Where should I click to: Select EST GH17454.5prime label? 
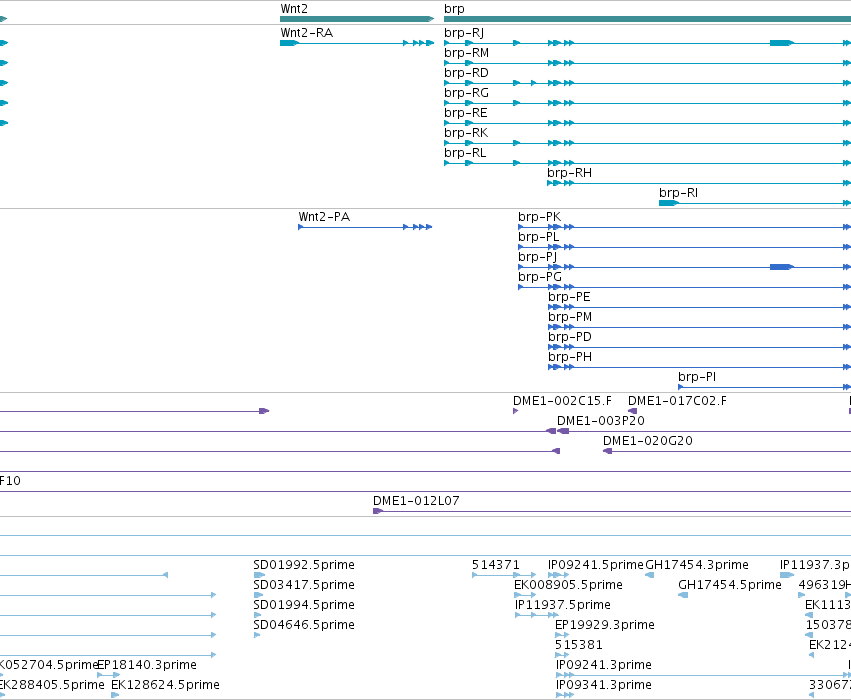point(730,585)
